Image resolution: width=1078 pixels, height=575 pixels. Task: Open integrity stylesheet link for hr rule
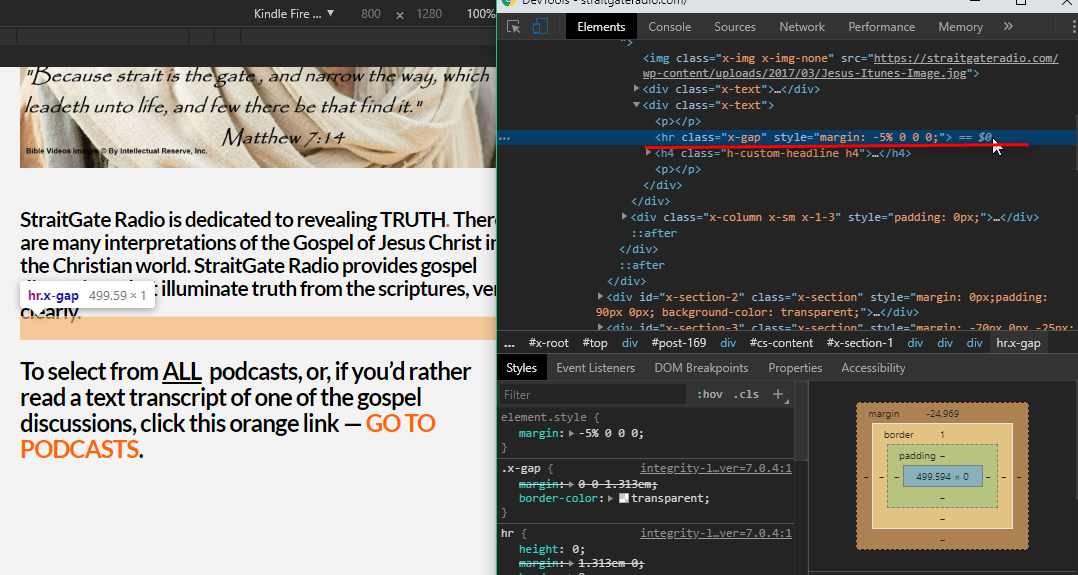pos(716,533)
